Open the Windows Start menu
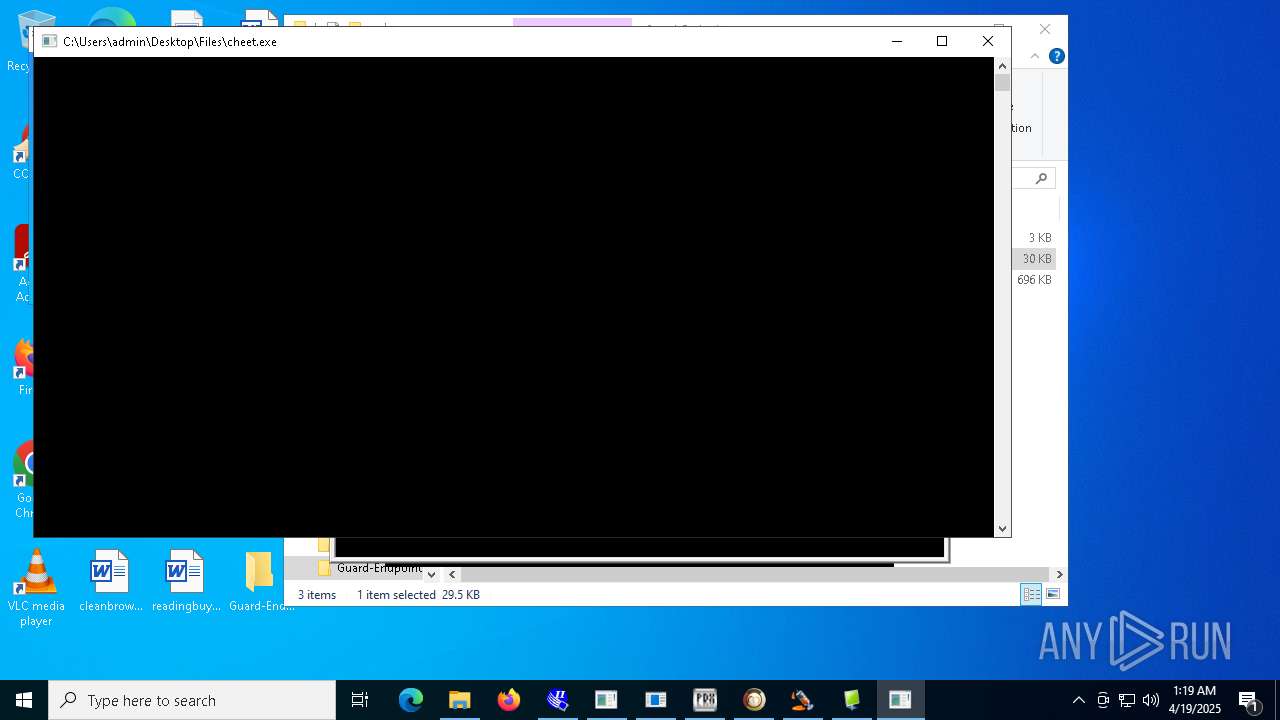The width and height of the screenshot is (1280, 720). [24, 700]
